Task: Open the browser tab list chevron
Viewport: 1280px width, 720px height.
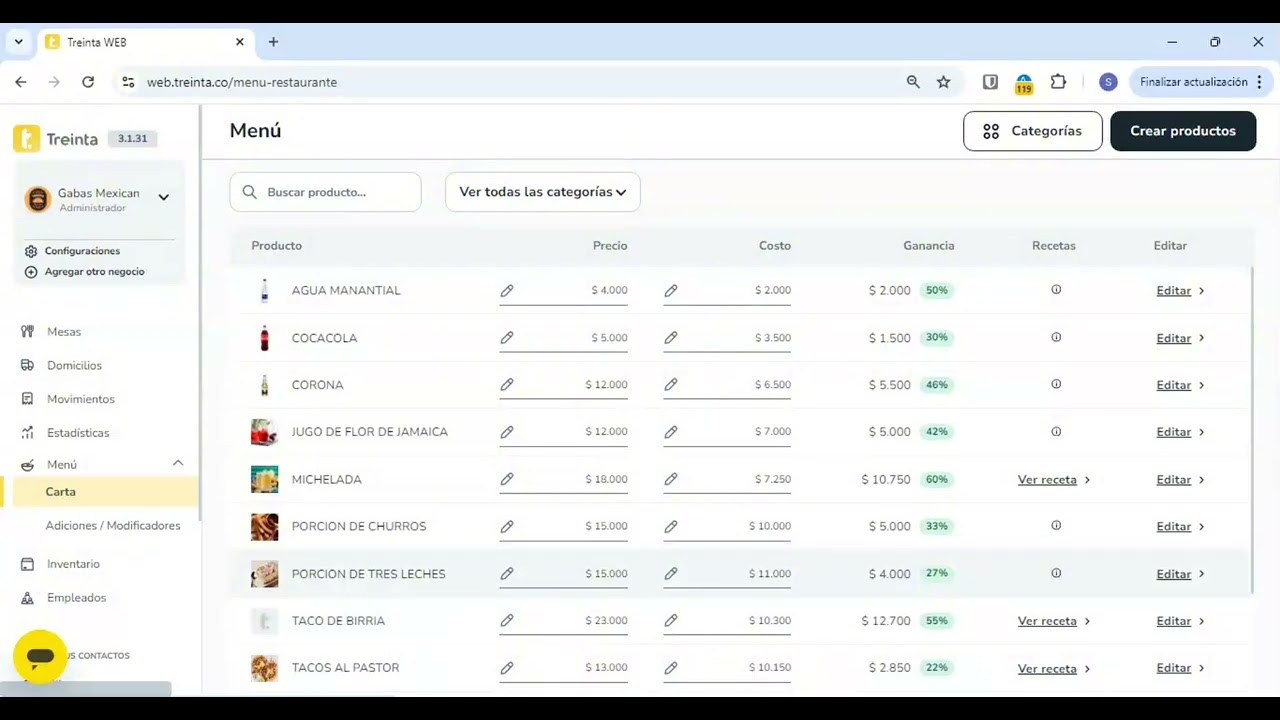Action: (x=18, y=42)
